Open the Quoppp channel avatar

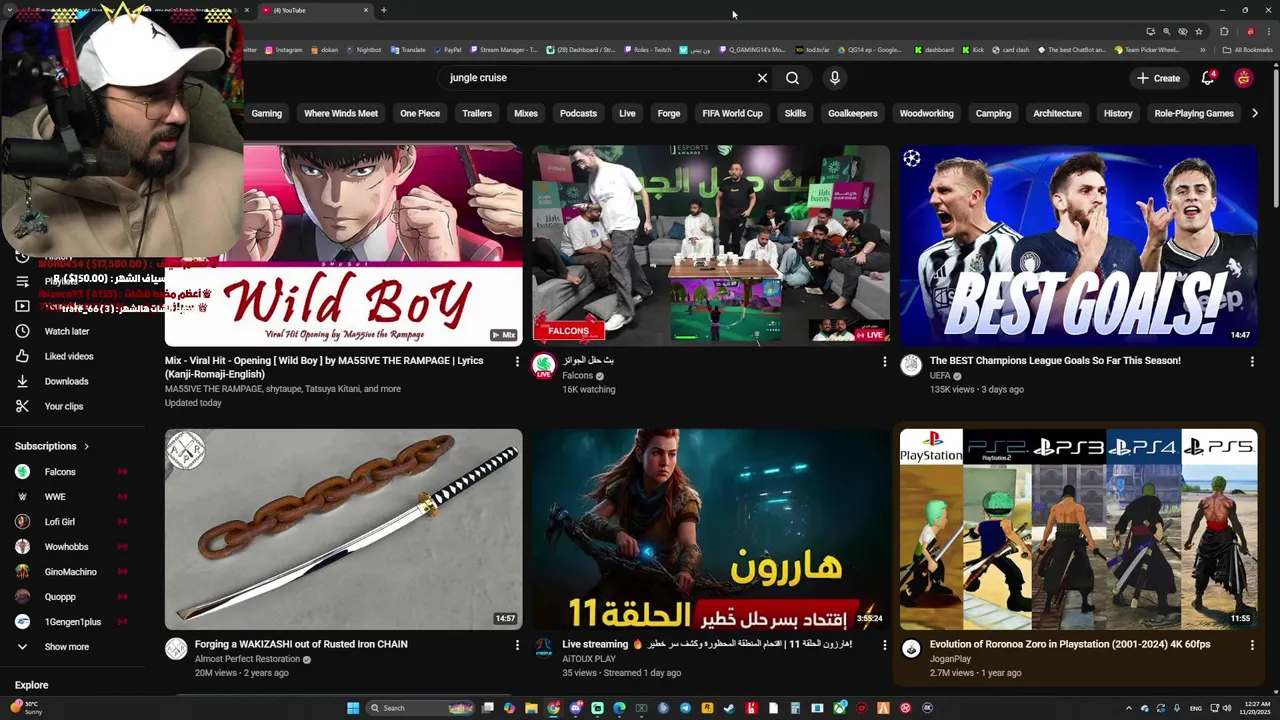22,597
